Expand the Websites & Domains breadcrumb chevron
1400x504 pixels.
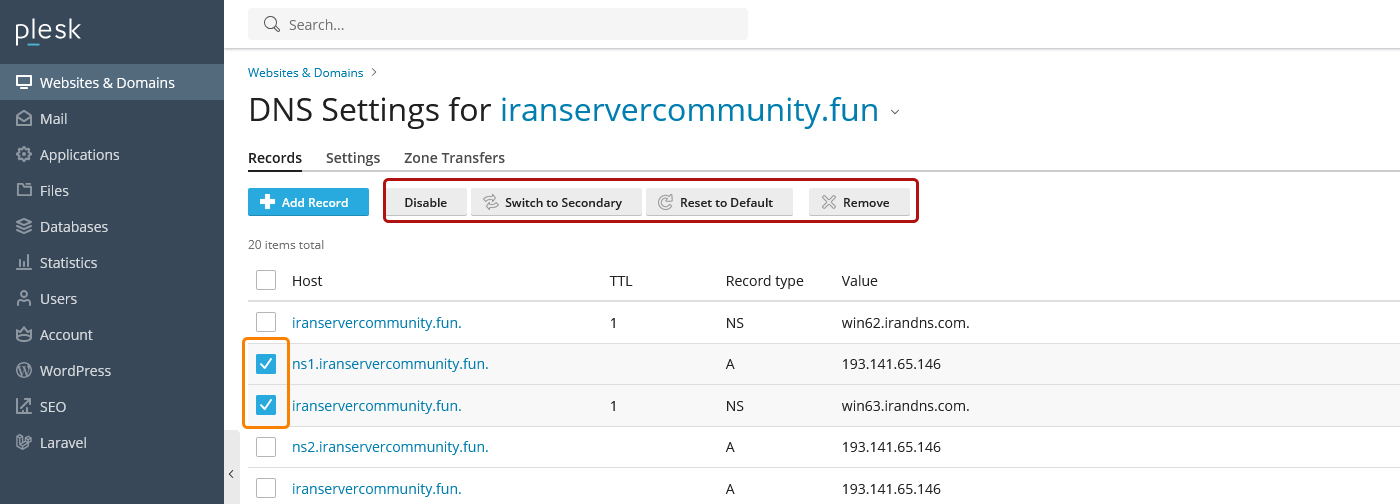point(374,72)
